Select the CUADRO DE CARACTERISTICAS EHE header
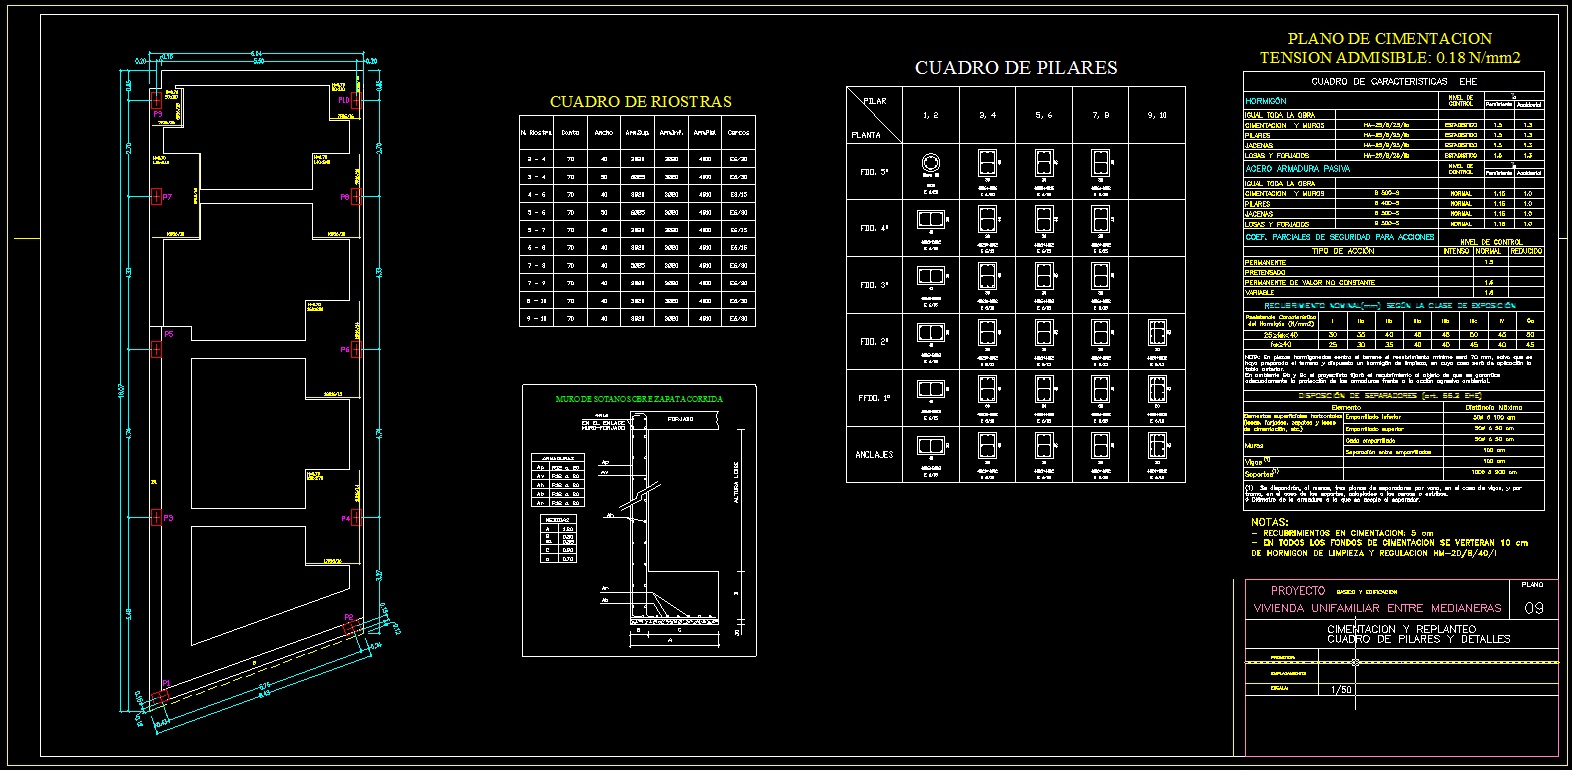 point(1394,81)
